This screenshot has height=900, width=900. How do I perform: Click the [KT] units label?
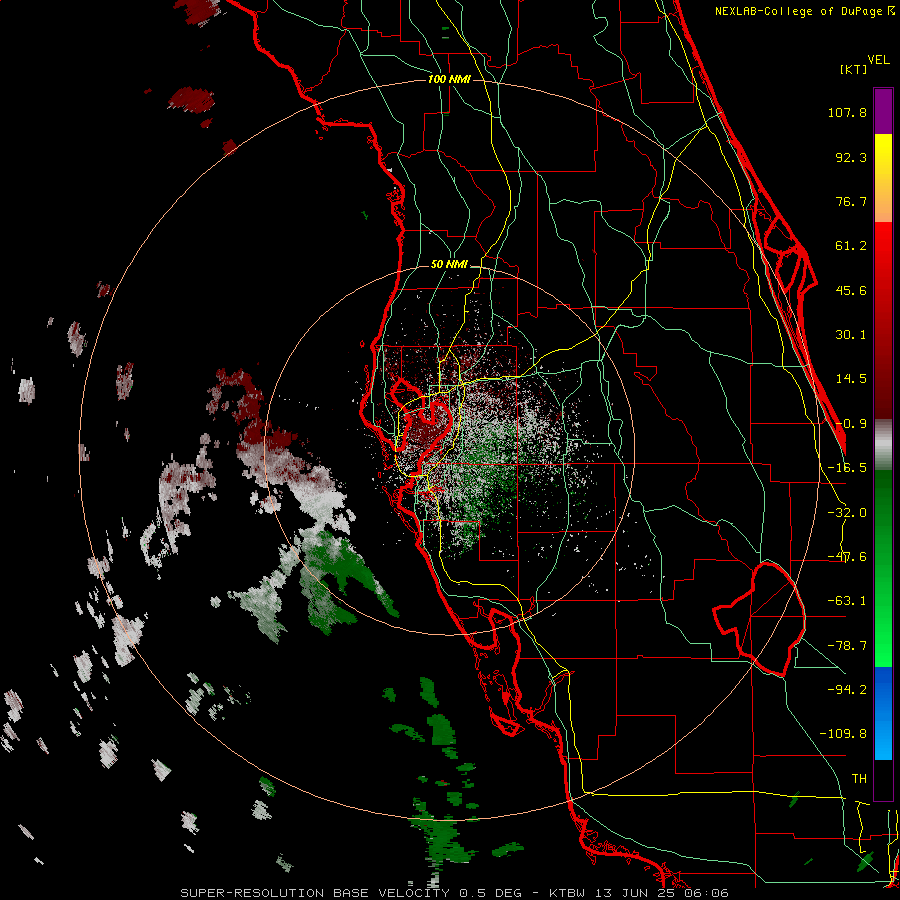853,69
